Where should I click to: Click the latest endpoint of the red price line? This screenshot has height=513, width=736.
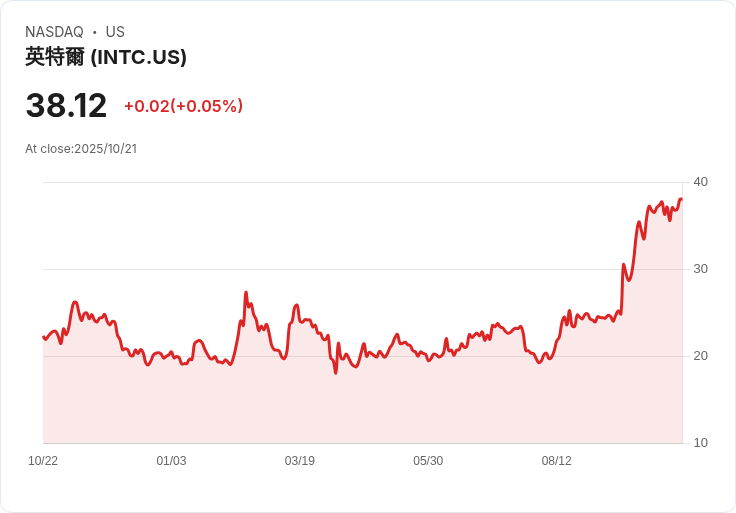(x=681, y=199)
